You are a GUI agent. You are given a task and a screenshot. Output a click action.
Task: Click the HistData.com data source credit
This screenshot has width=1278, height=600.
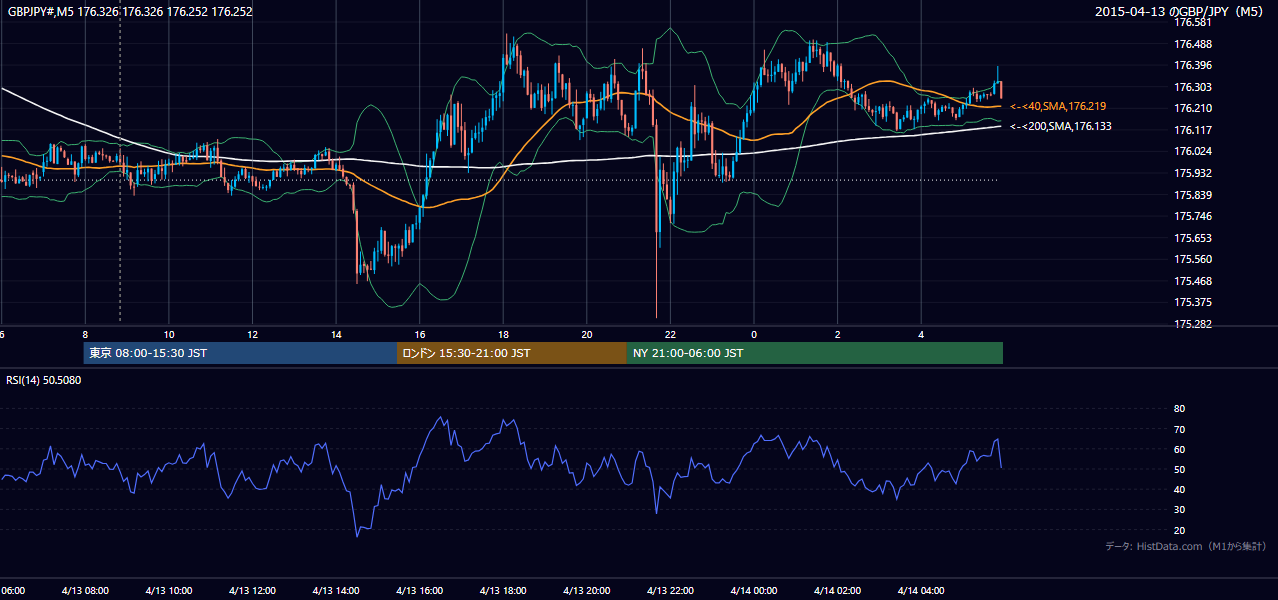point(1186,546)
